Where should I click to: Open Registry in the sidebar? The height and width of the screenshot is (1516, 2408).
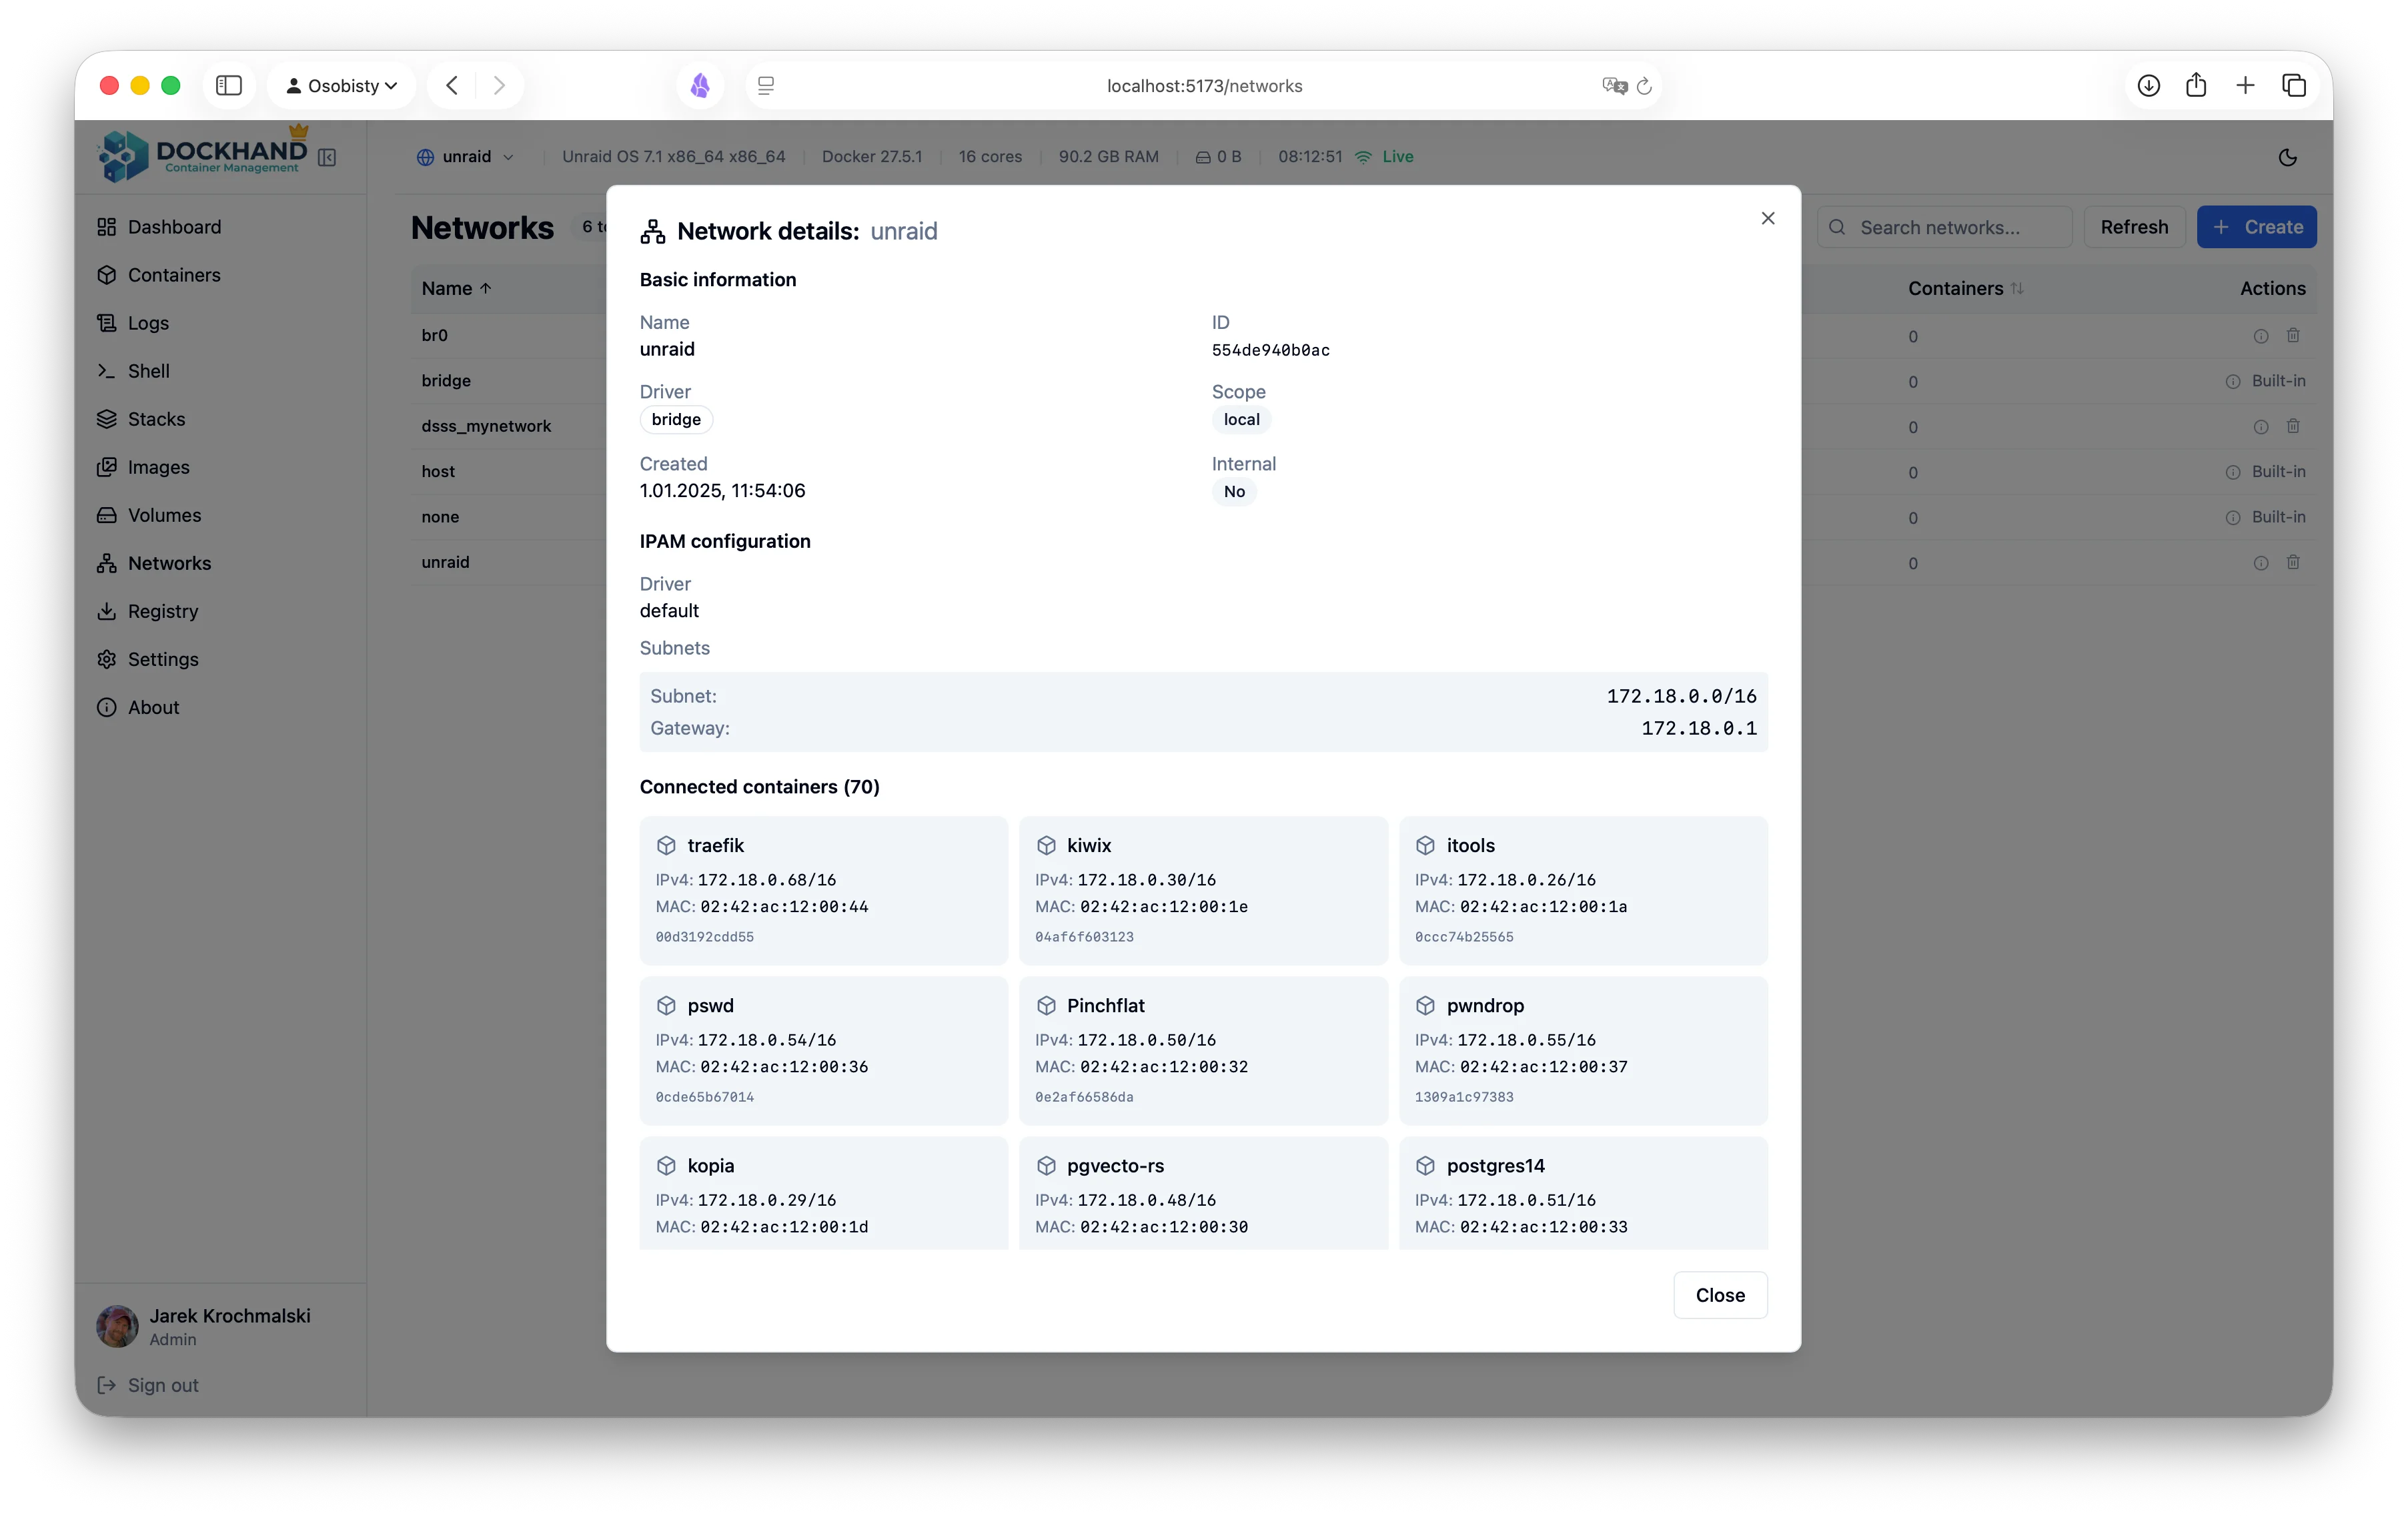point(162,611)
